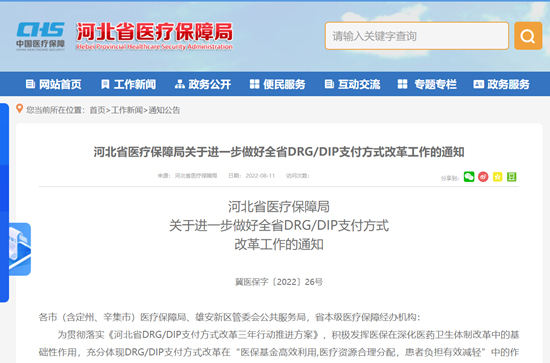The image size is (550, 363).
Task: Share via the green Douban icon
Action: (511, 177)
